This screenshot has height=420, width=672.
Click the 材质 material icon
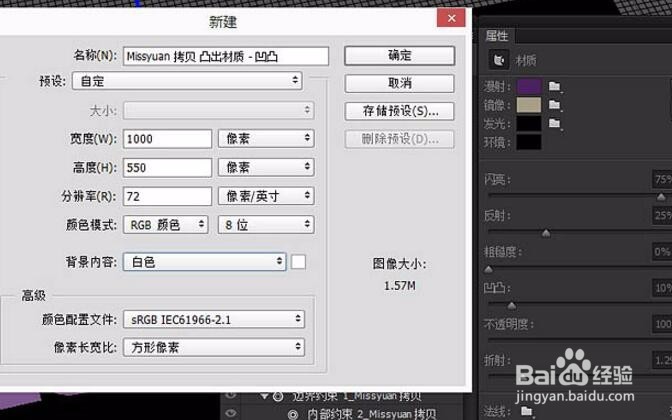(499, 60)
